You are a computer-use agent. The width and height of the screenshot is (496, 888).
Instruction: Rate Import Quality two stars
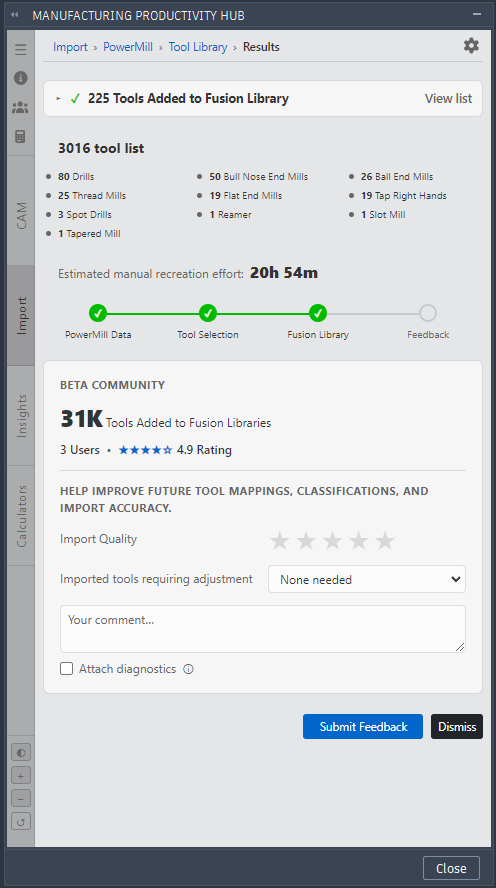306,540
